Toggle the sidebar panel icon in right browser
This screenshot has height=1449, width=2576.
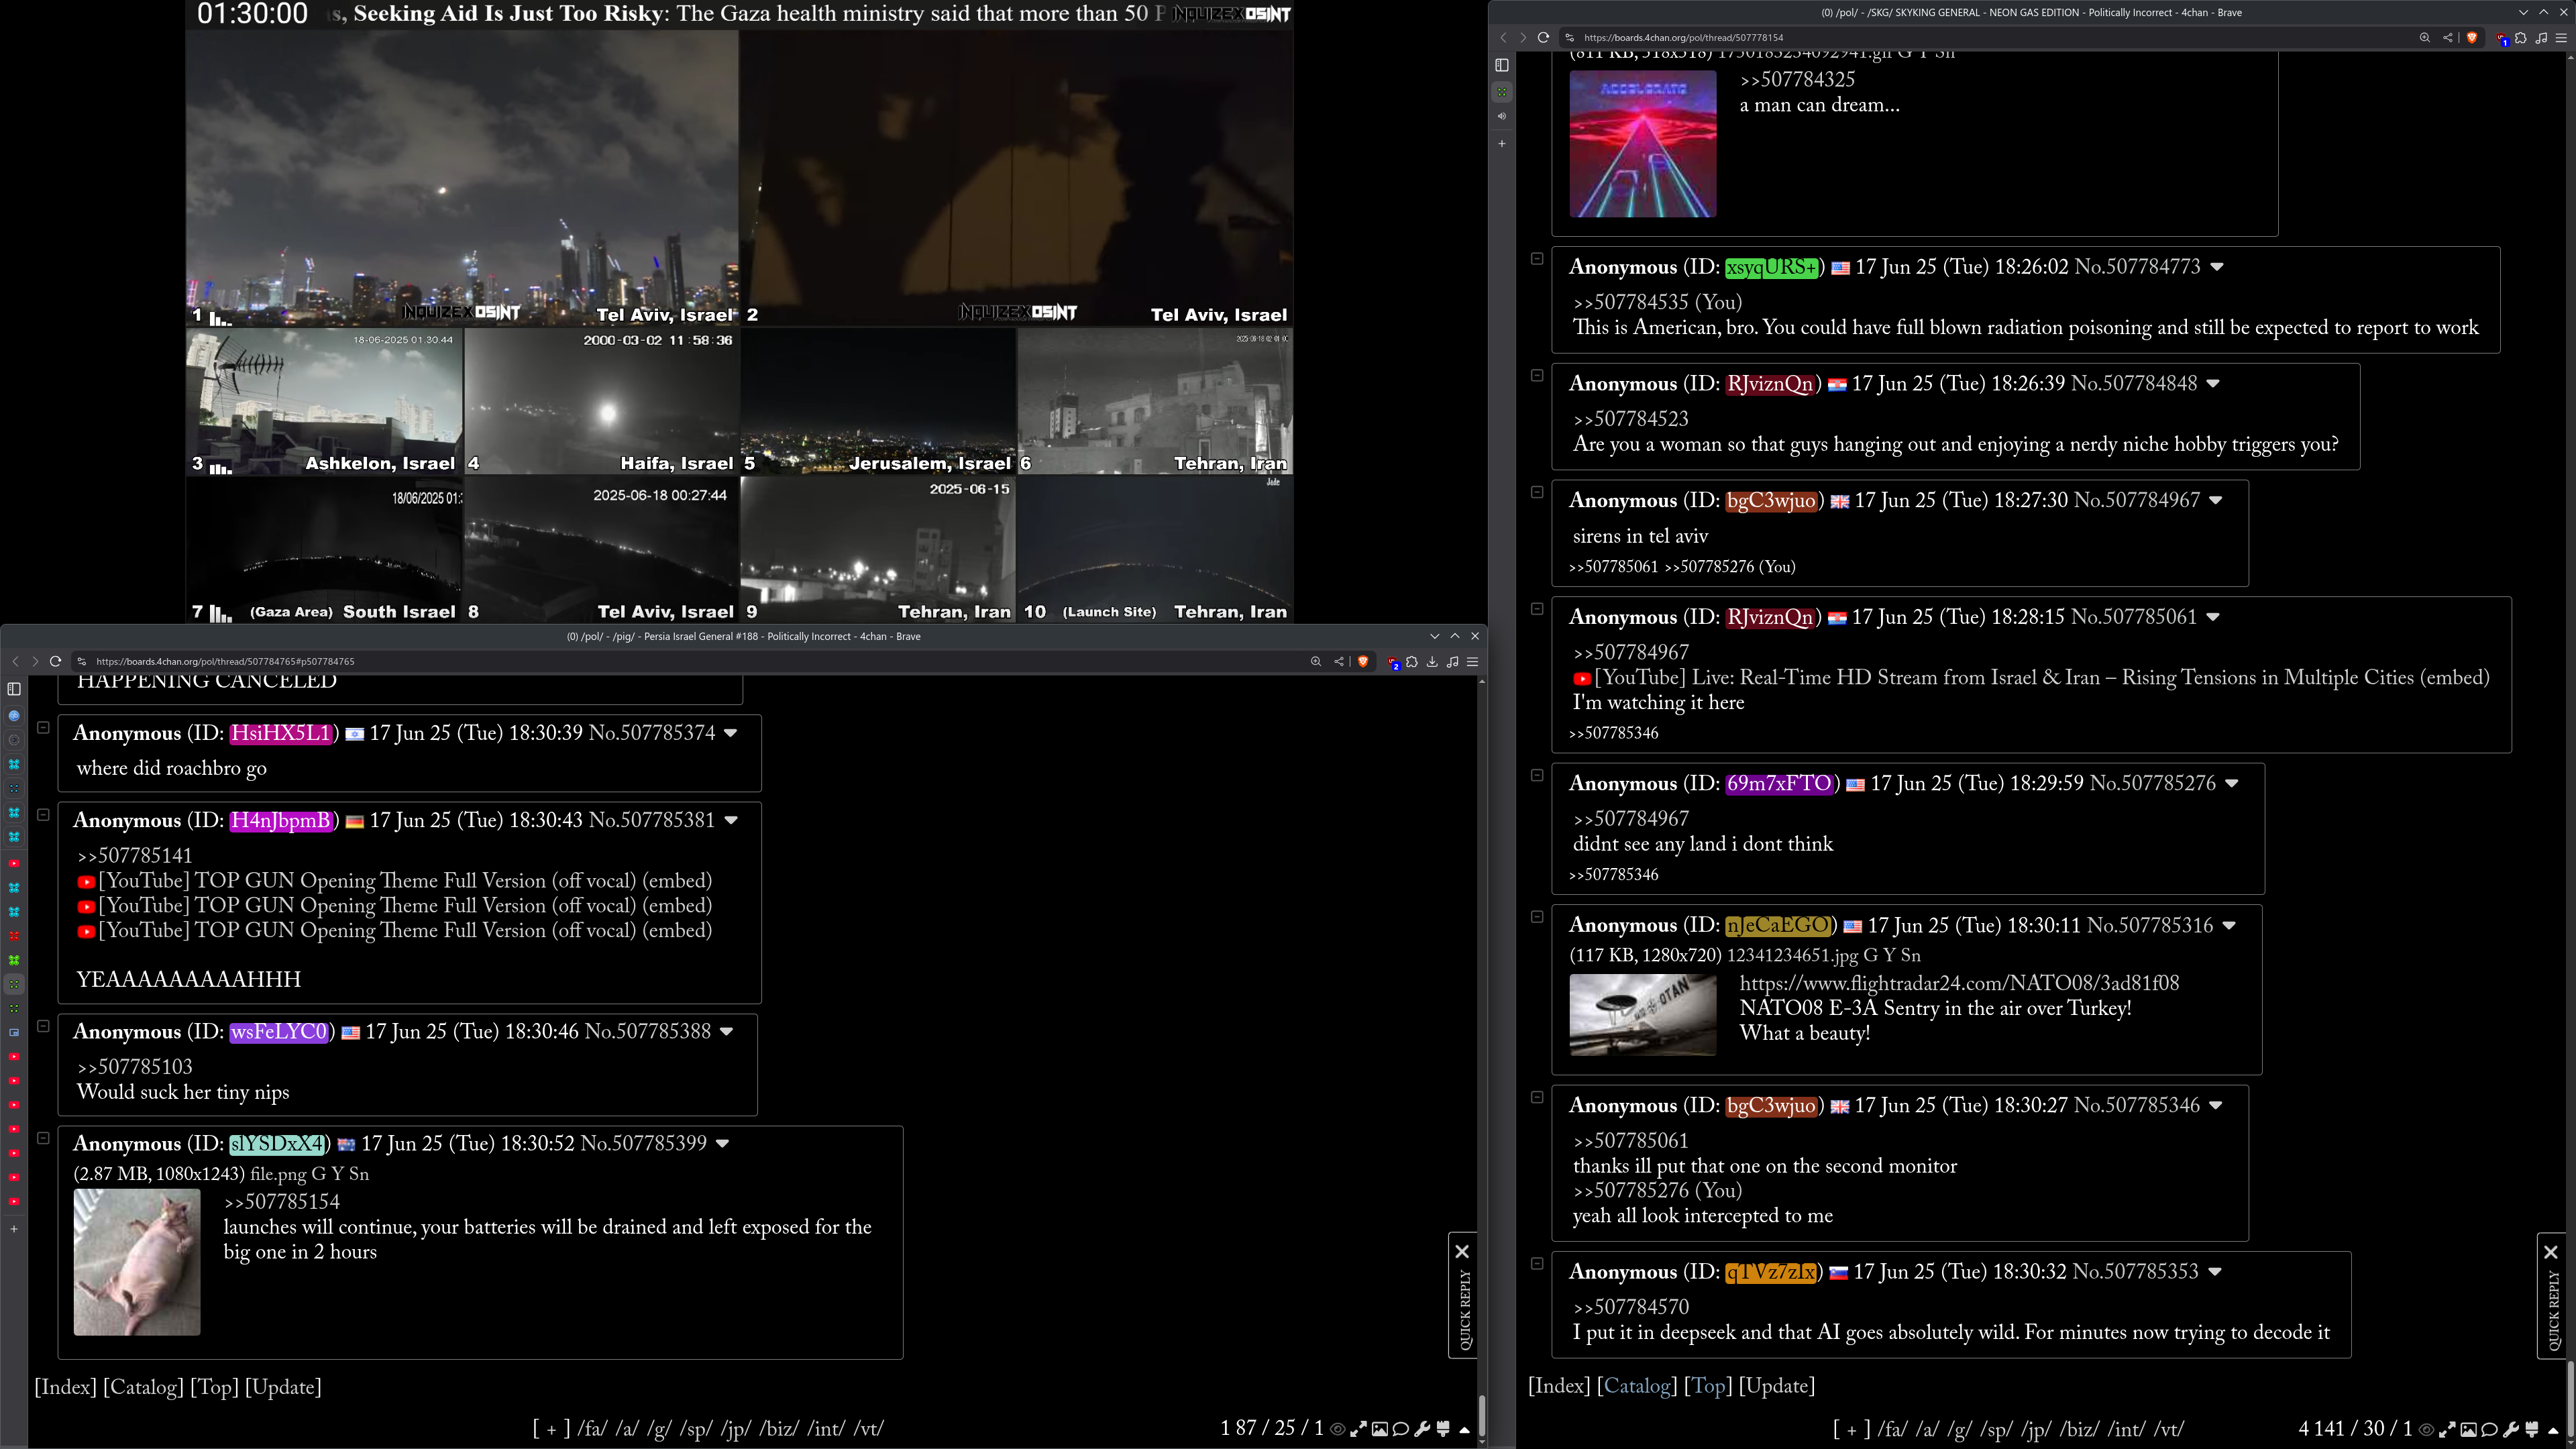pos(1501,65)
